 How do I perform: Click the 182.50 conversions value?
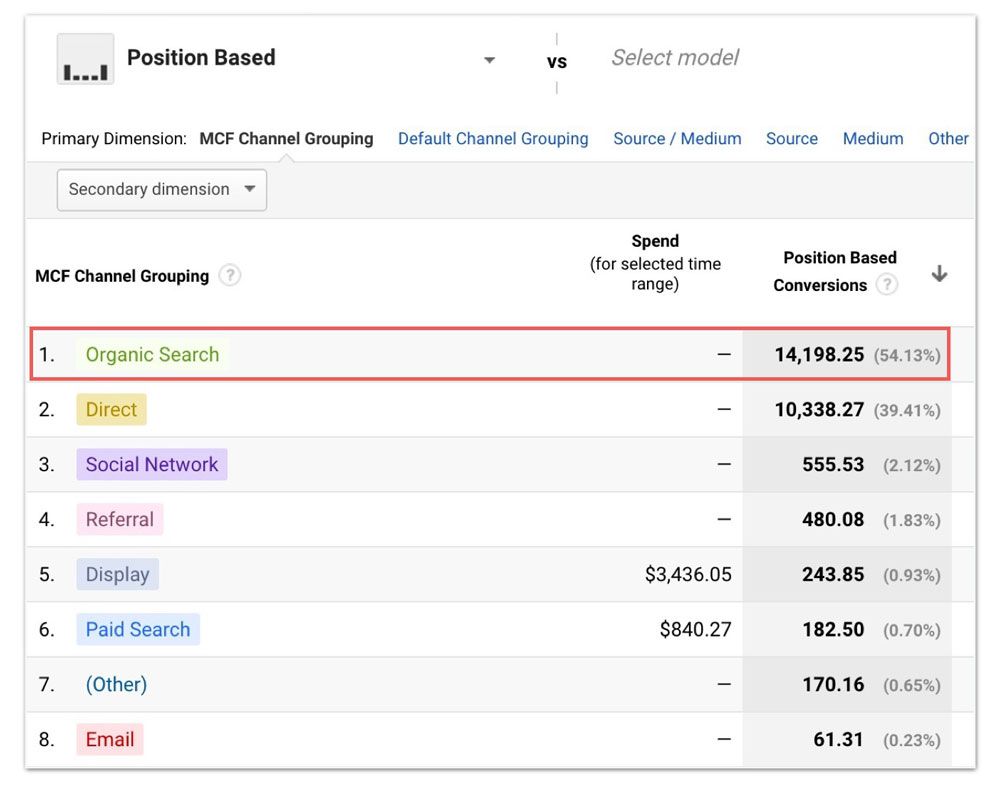pos(833,629)
